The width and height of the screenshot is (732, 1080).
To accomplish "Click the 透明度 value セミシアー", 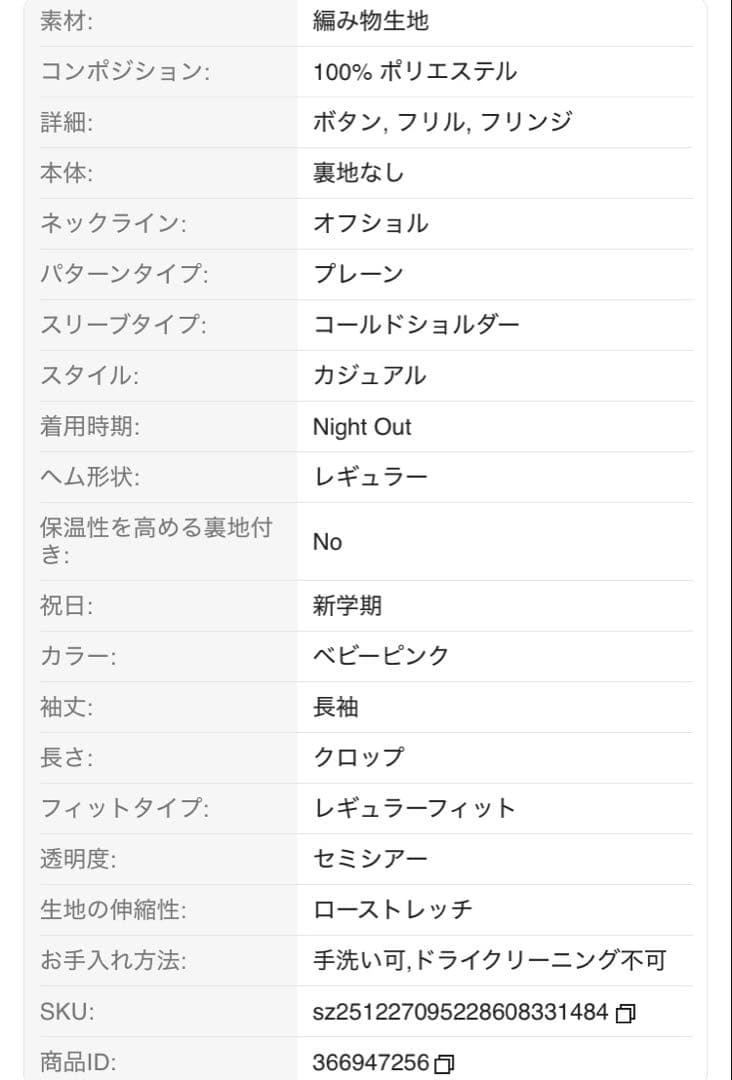I will [370, 859].
